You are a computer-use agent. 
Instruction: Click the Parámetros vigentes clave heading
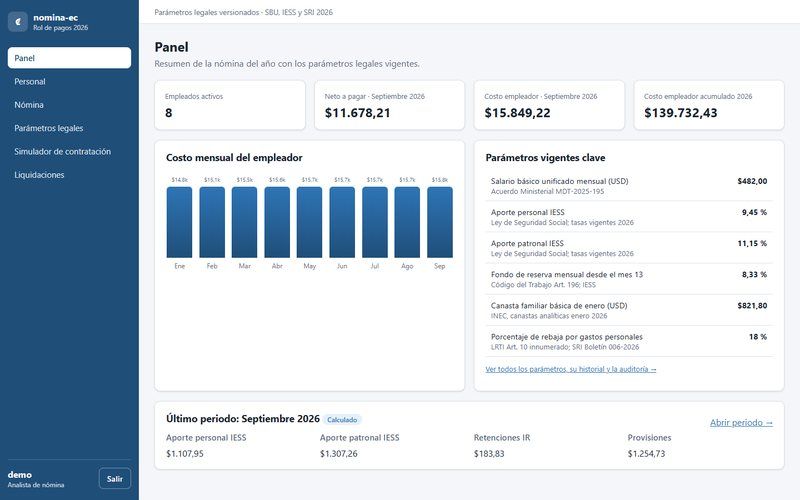[x=545, y=158]
